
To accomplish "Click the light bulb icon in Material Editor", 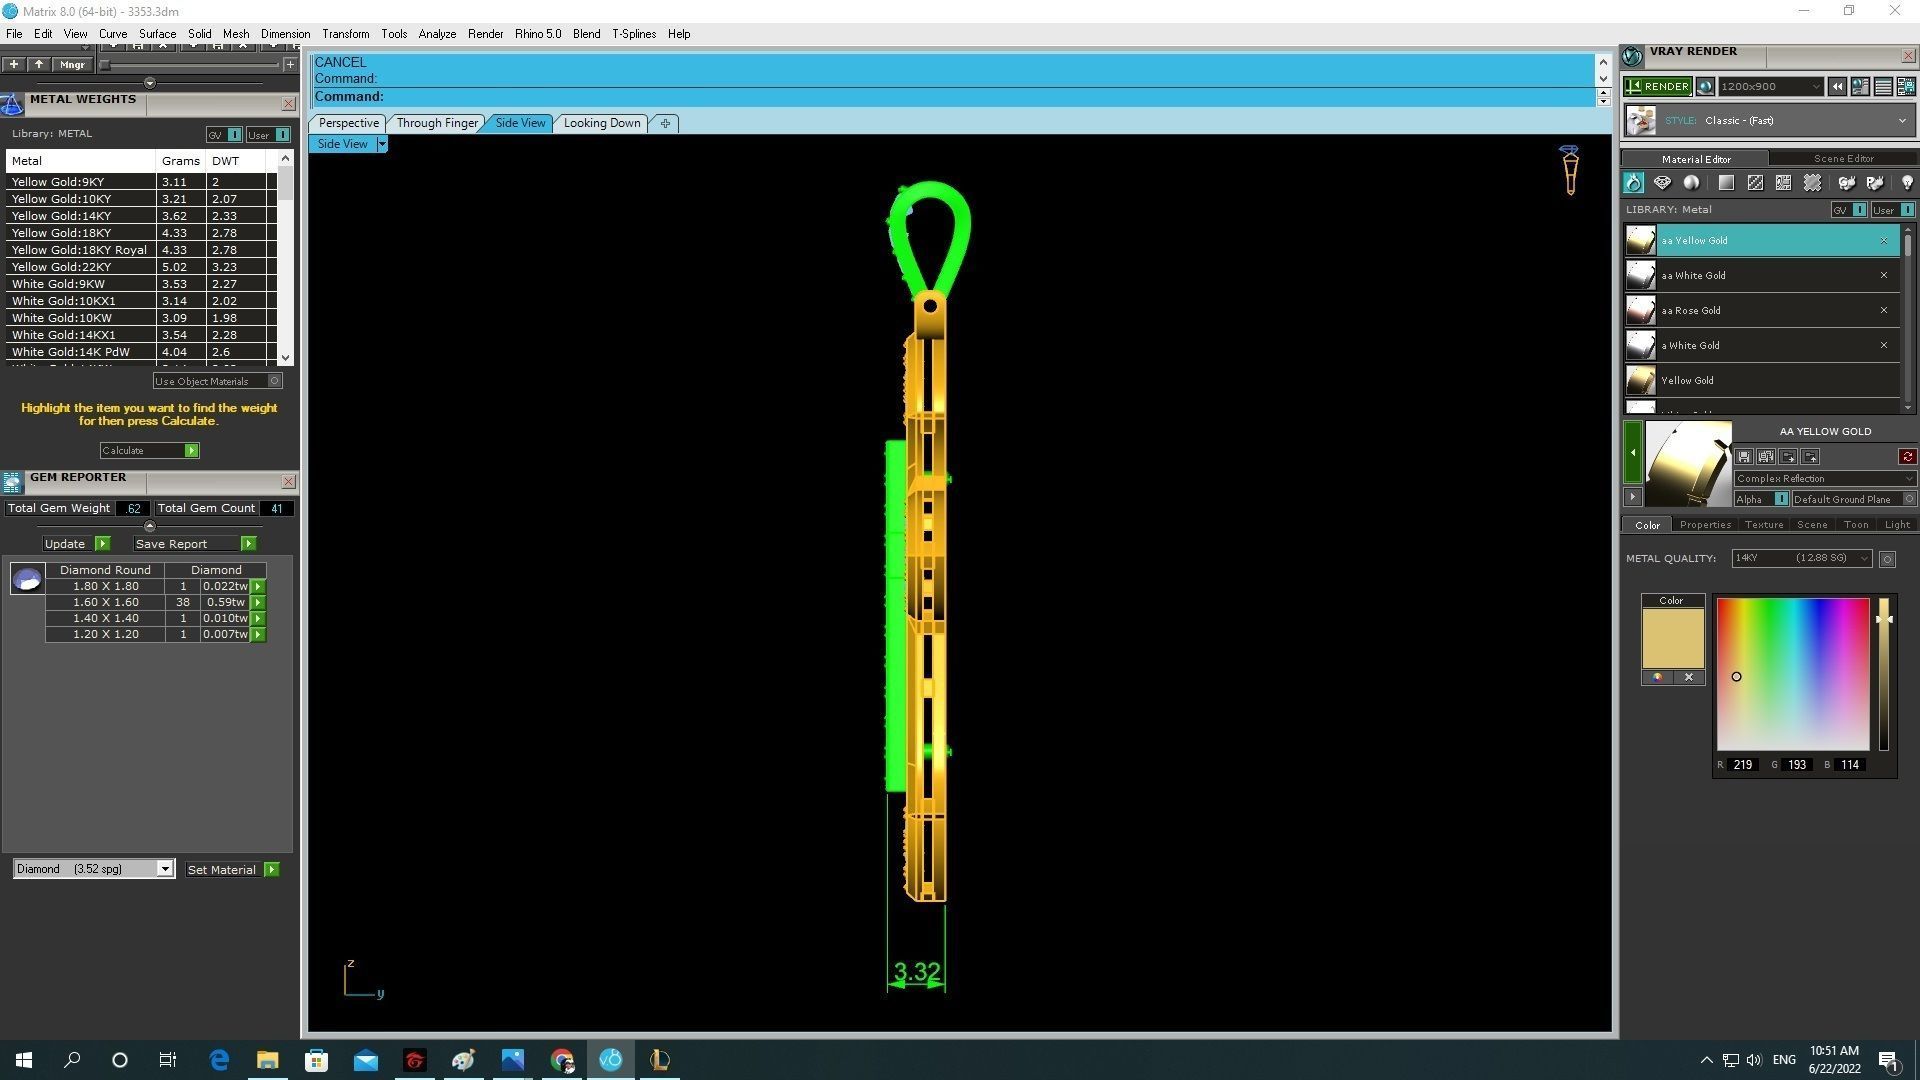I will [x=1907, y=183].
